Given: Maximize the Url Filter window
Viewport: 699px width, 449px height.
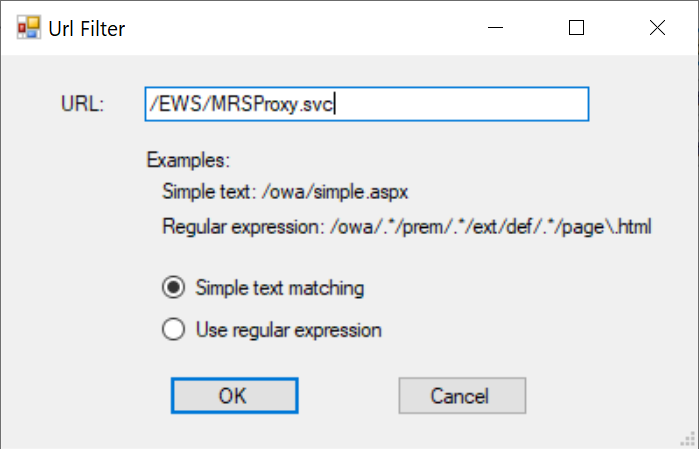Looking at the screenshot, I should (576, 28).
